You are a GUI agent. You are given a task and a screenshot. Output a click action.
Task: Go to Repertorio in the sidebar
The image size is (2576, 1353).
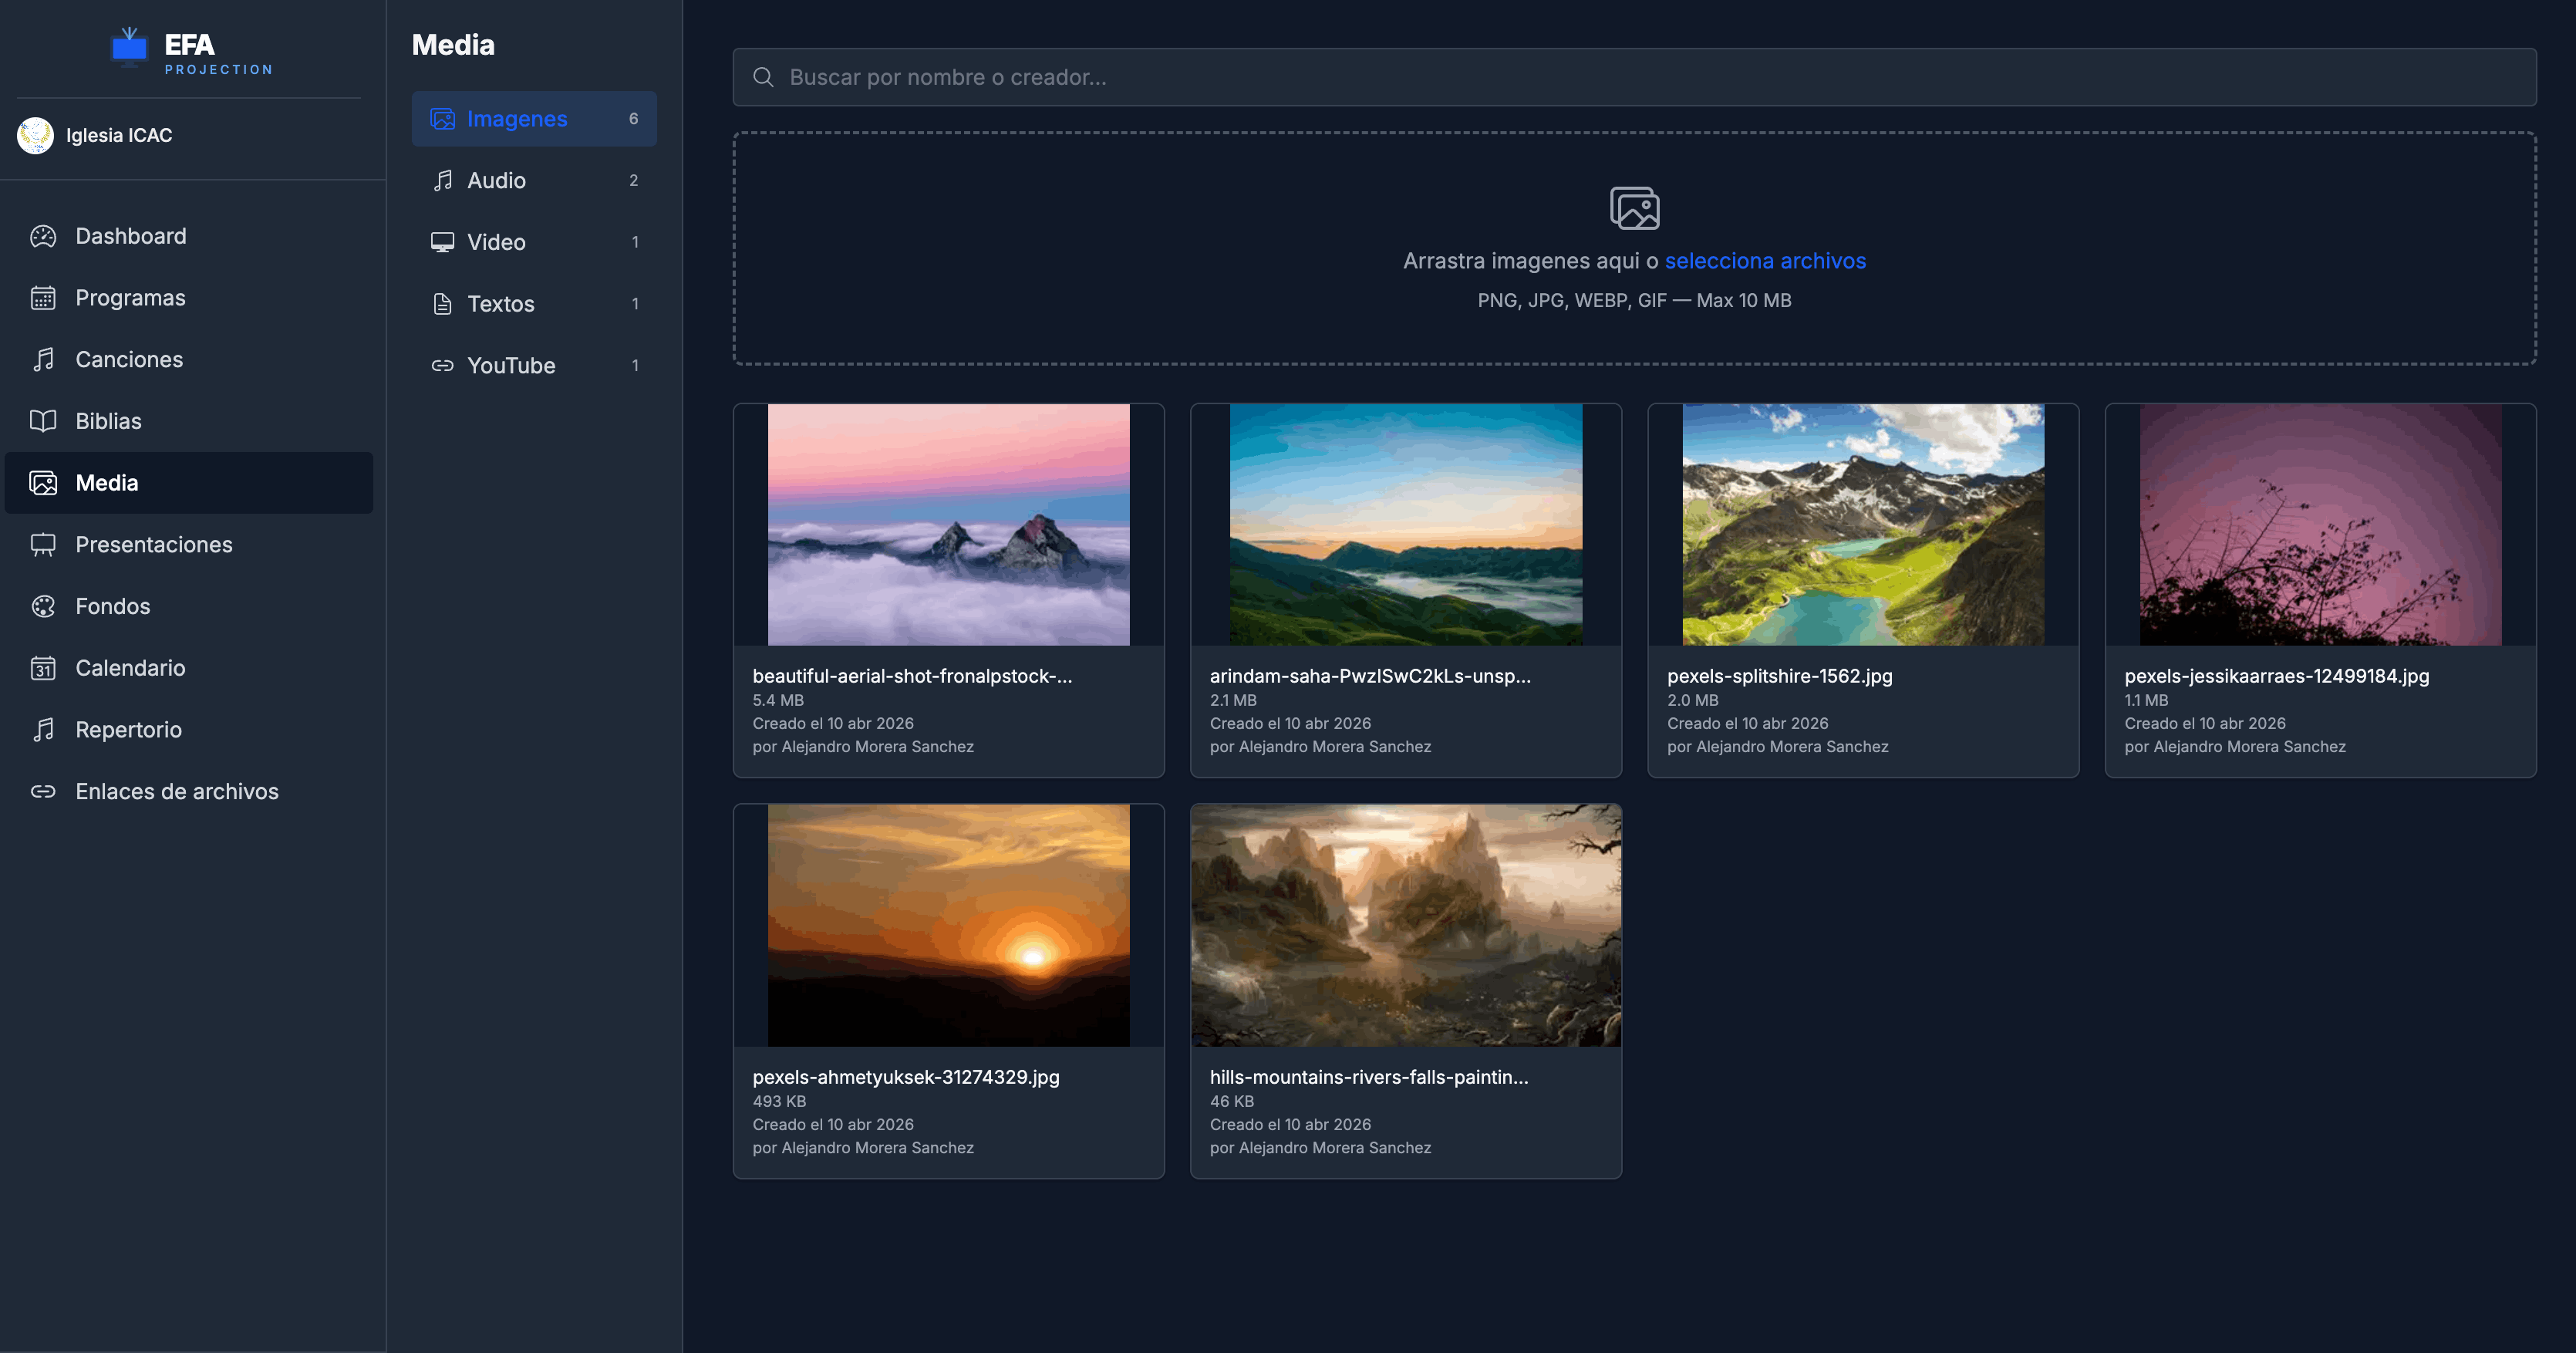128,730
